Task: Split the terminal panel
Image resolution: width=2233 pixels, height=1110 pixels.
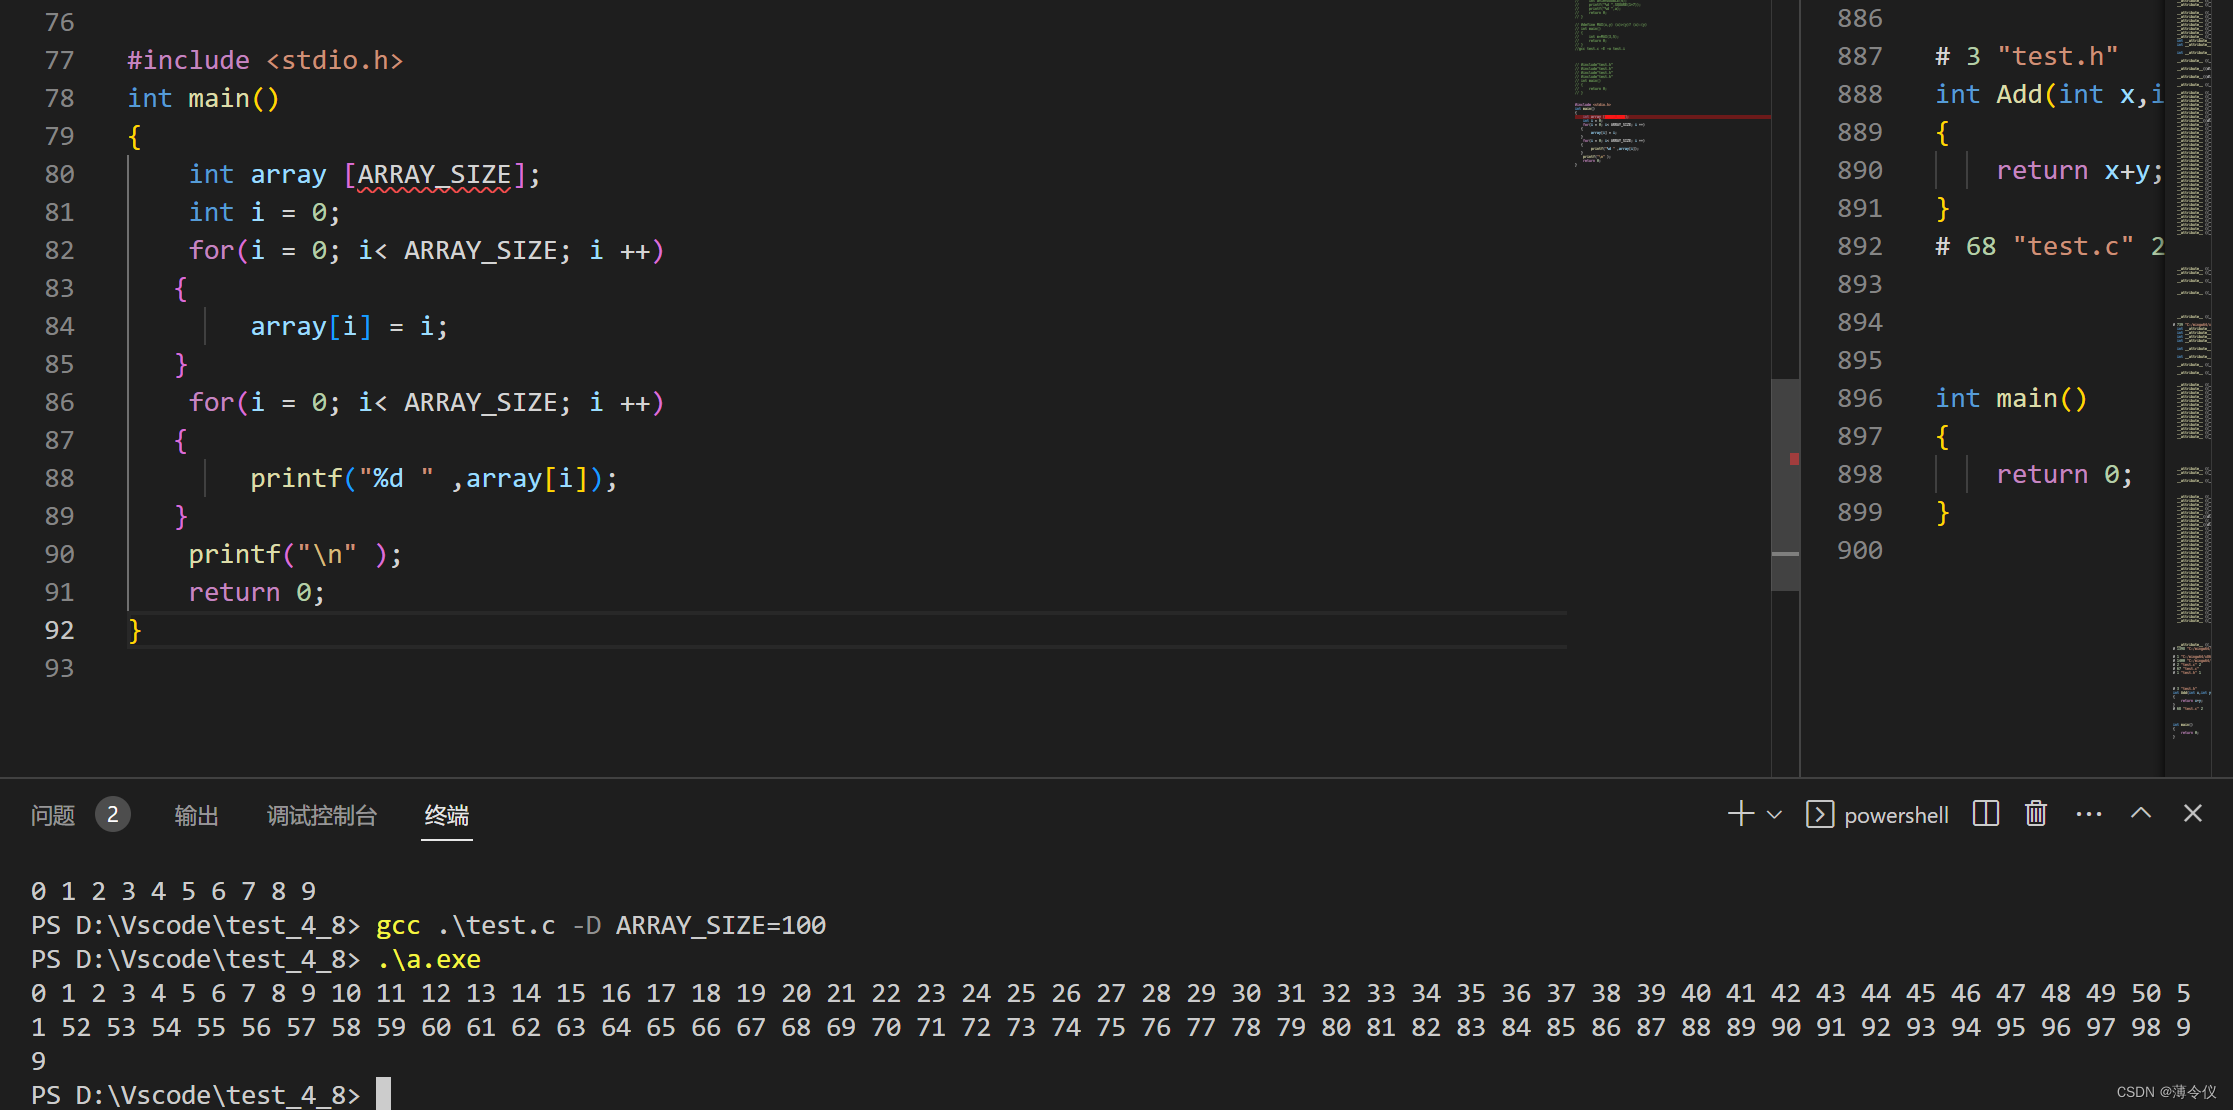Action: click(x=1986, y=814)
